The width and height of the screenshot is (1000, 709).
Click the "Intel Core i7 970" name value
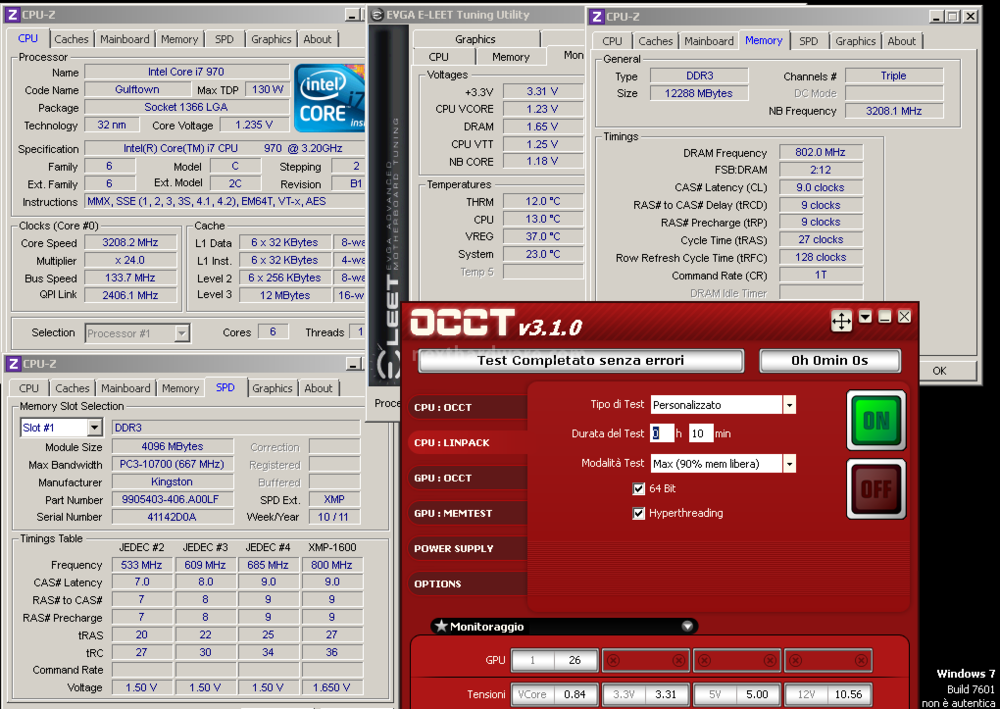click(186, 72)
